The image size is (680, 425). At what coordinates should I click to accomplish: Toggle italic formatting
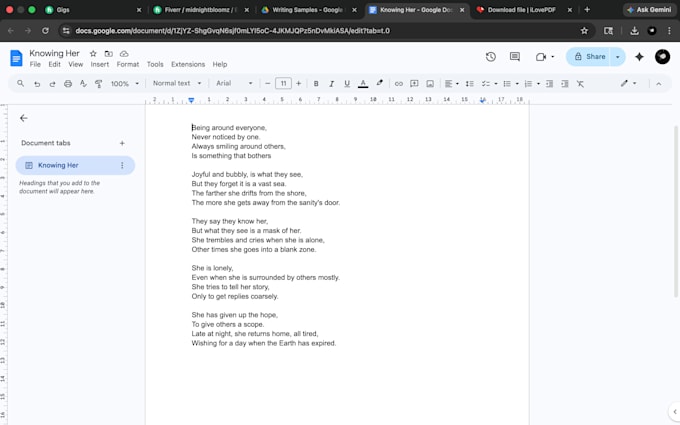pyautogui.click(x=331, y=84)
